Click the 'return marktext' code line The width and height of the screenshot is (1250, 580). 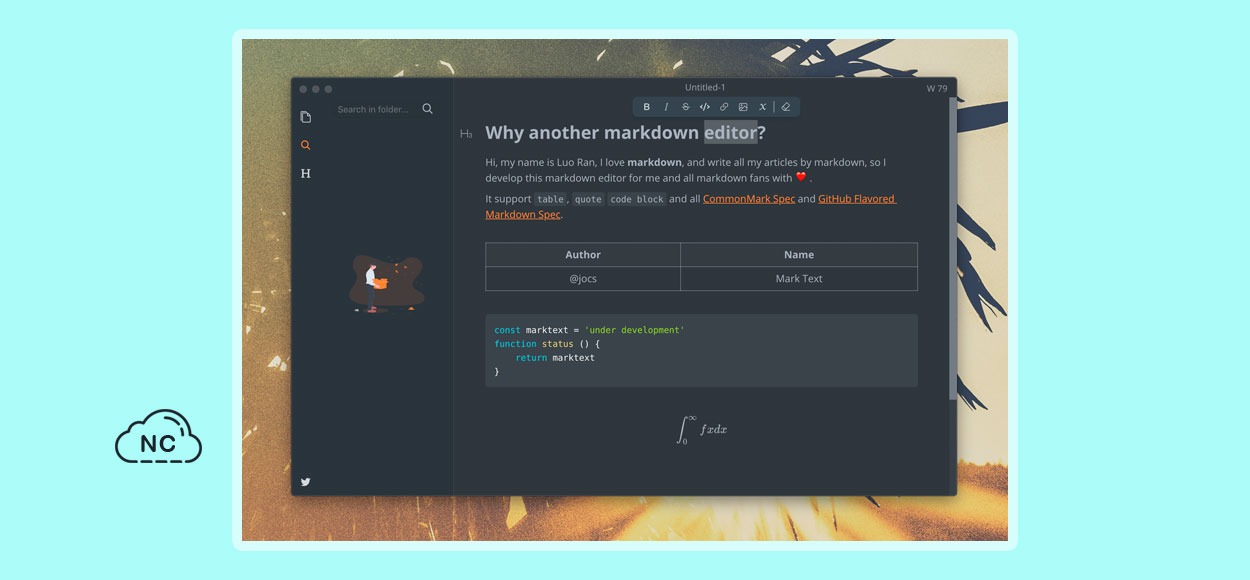tap(555, 358)
